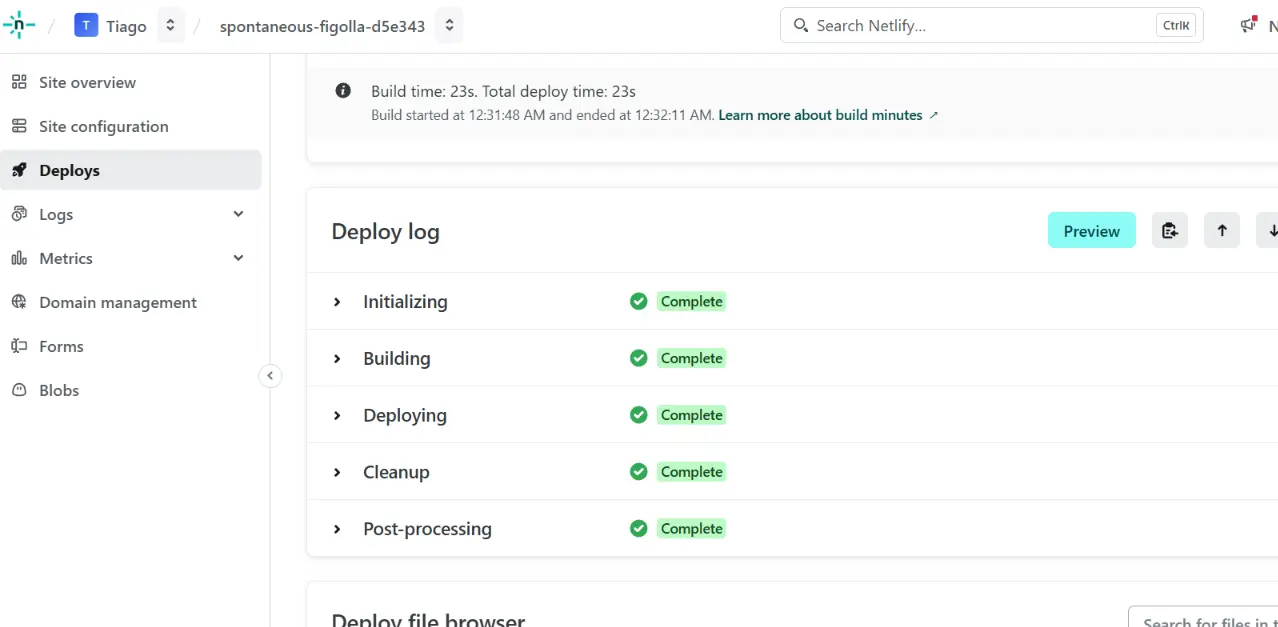Viewport: 1278px width, 627px height.
Task: Copy the deploy log to clipboard
Action: (1169, 230)
